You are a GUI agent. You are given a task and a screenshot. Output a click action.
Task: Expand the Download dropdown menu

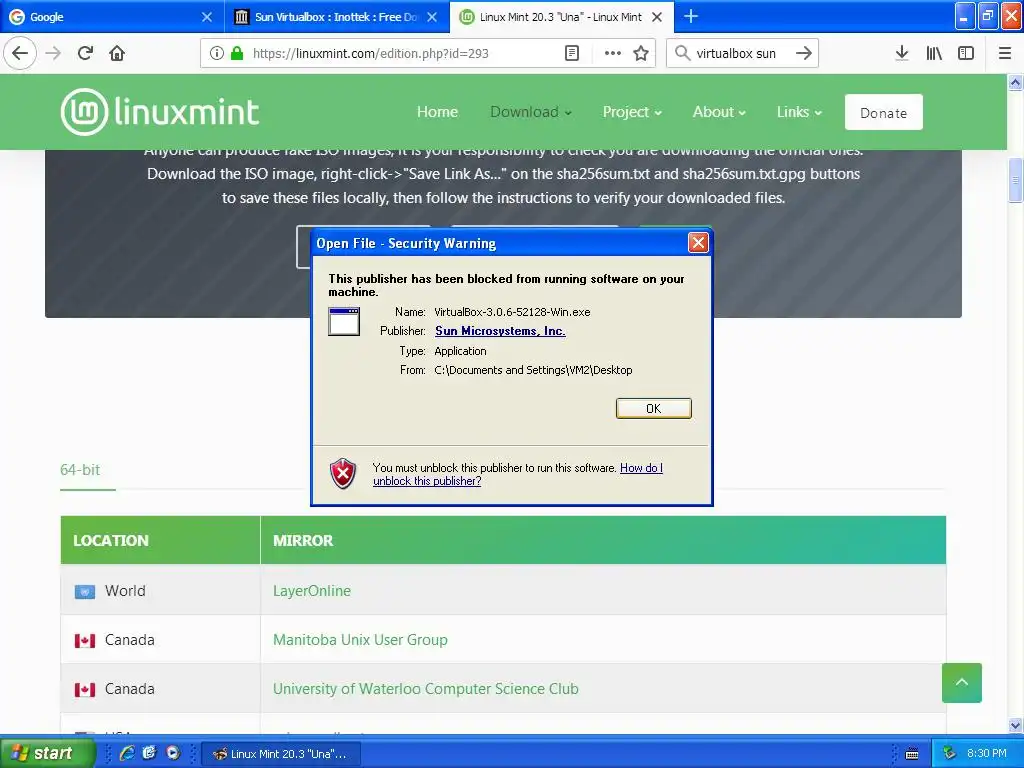(x=531, y=112)
